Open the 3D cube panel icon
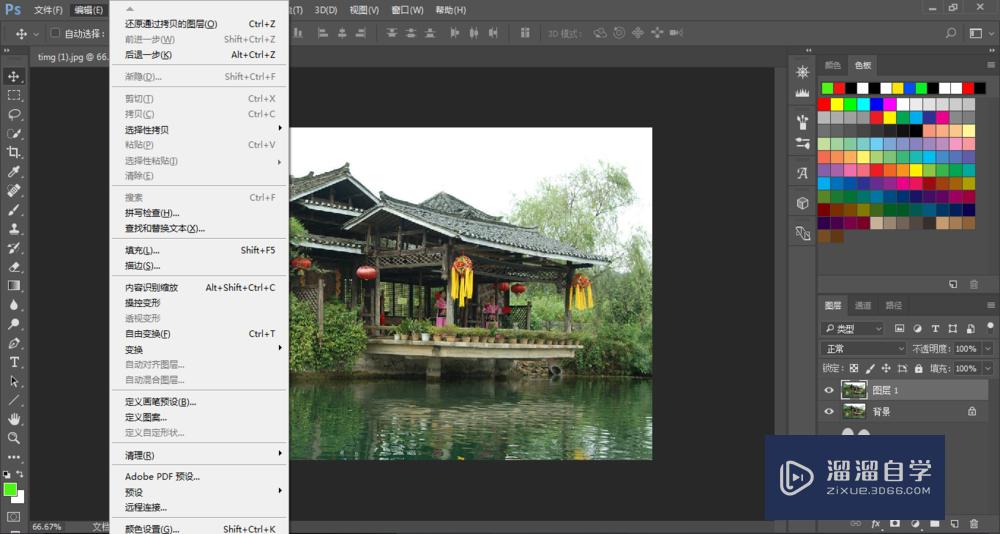The image size is (1000, 534). (802, 203)
